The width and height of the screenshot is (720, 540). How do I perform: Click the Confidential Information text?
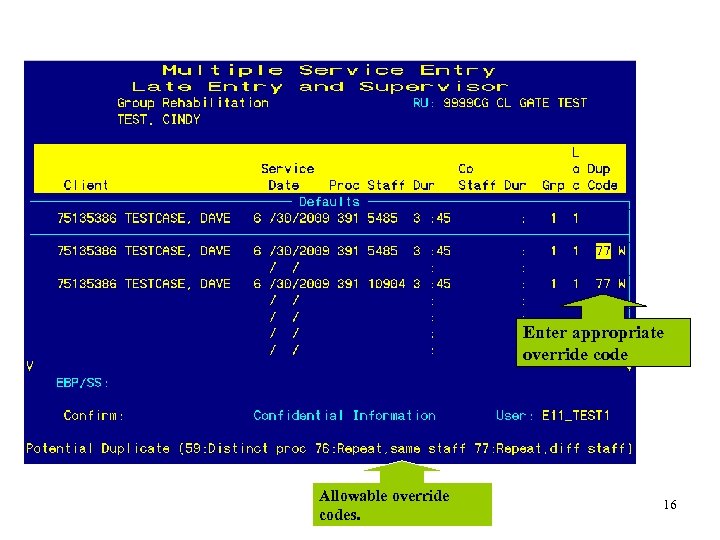[x=344, y=416]
